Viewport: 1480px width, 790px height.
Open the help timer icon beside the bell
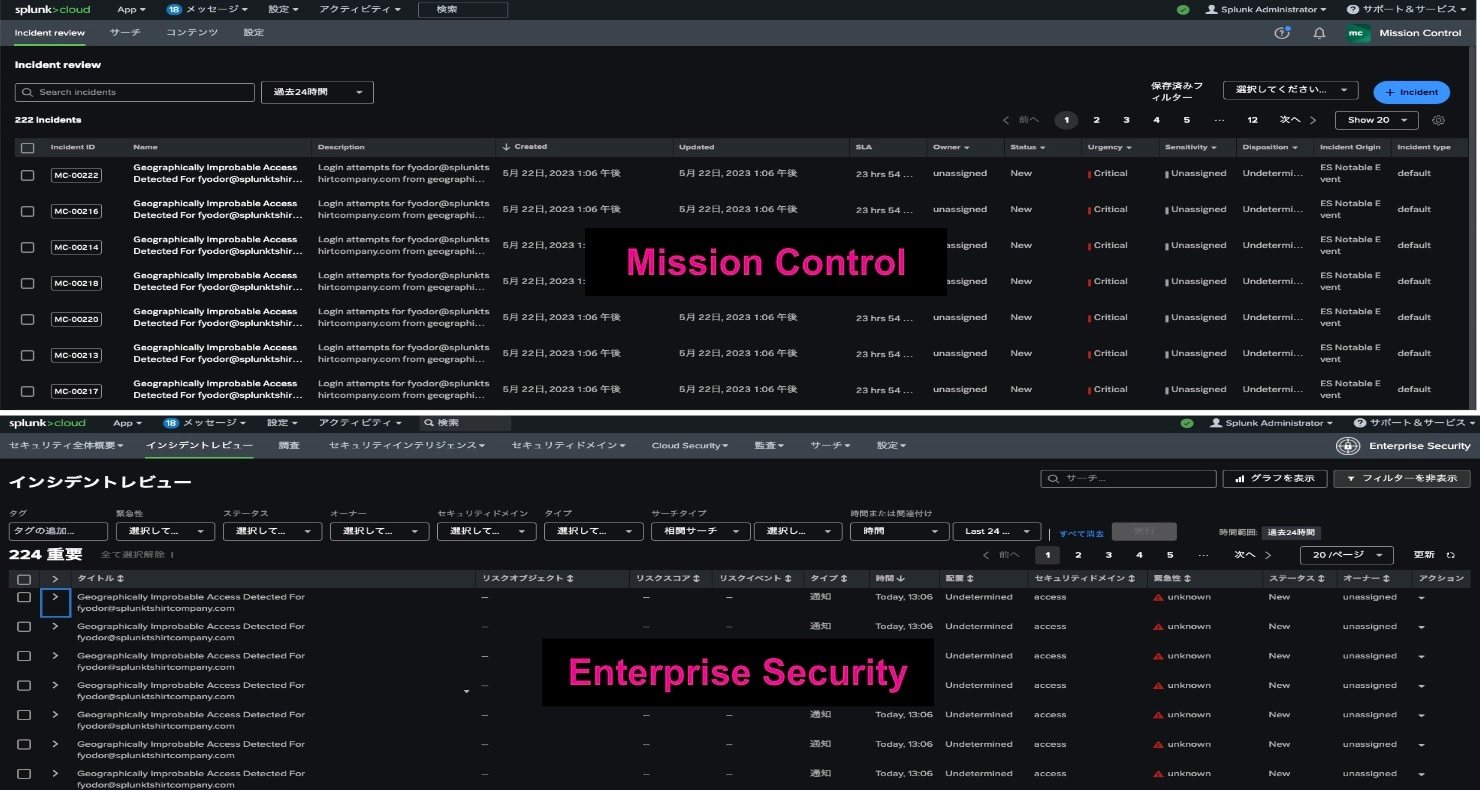pos(1282,33)
